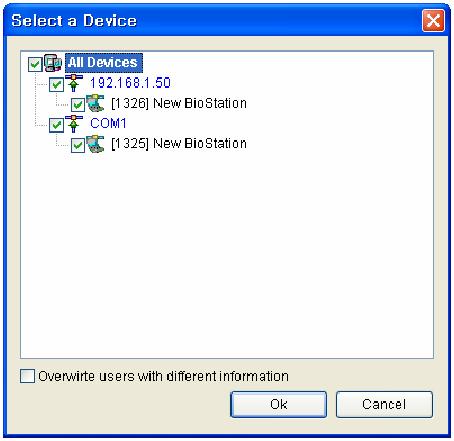Select the All Devices tree node
The height and width of the screenshot is (441, 454).
tap(104, 63)
